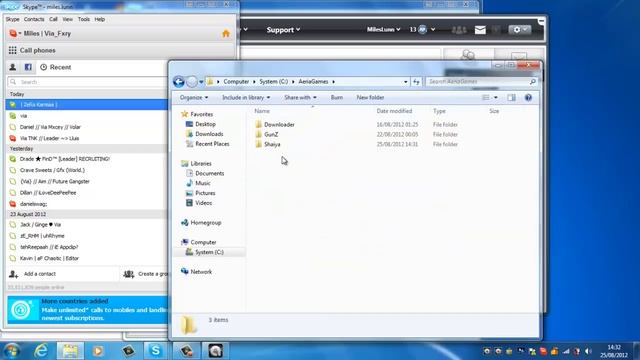Refresh the AeriaGames folder view

(416, 82)
